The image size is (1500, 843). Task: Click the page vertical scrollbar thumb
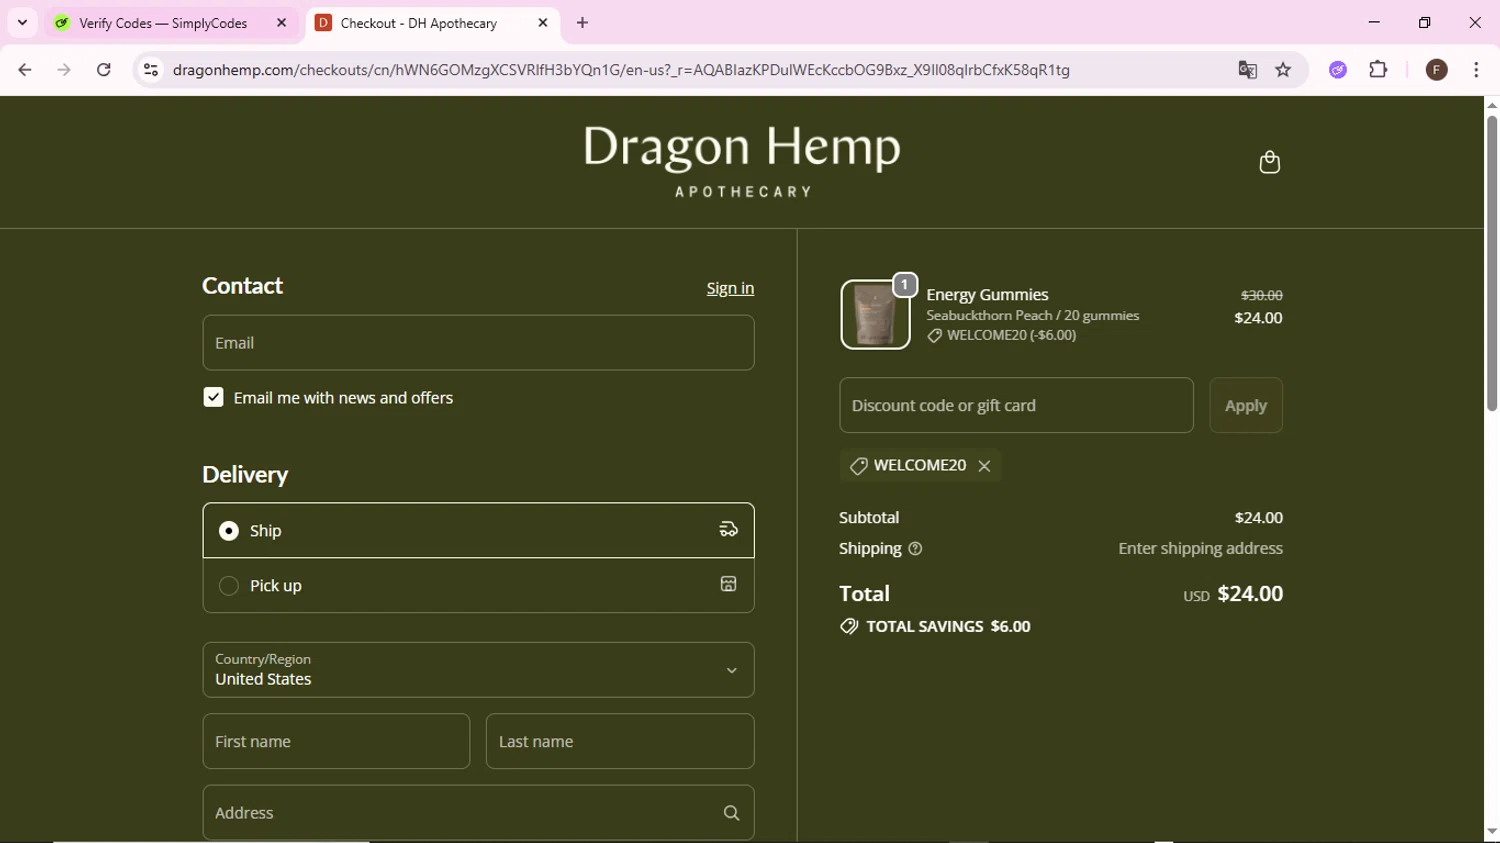click(x=1491, y=262)
